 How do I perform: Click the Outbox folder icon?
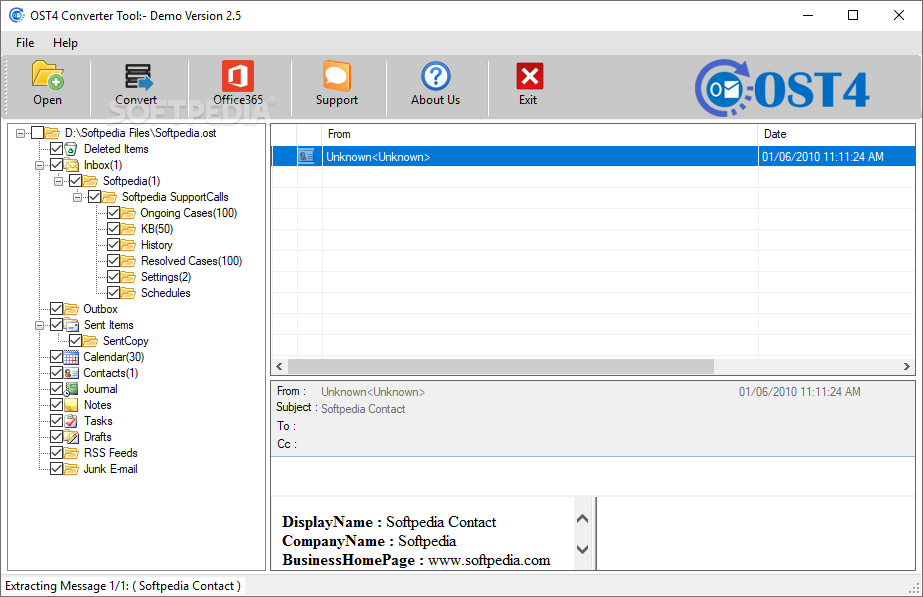click(x=71, y=309)
